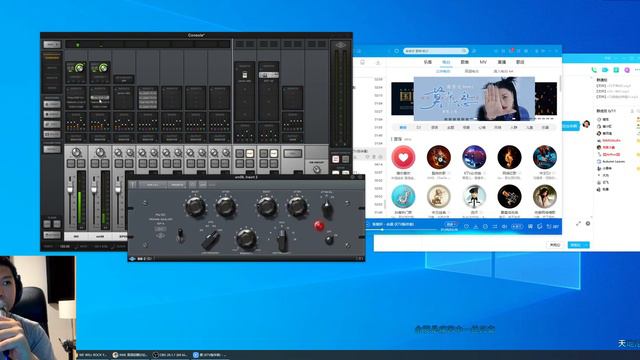Screen dimensions: 640x360
Task: Switch to 直播 tab in music player
Action: coord(502,62)
